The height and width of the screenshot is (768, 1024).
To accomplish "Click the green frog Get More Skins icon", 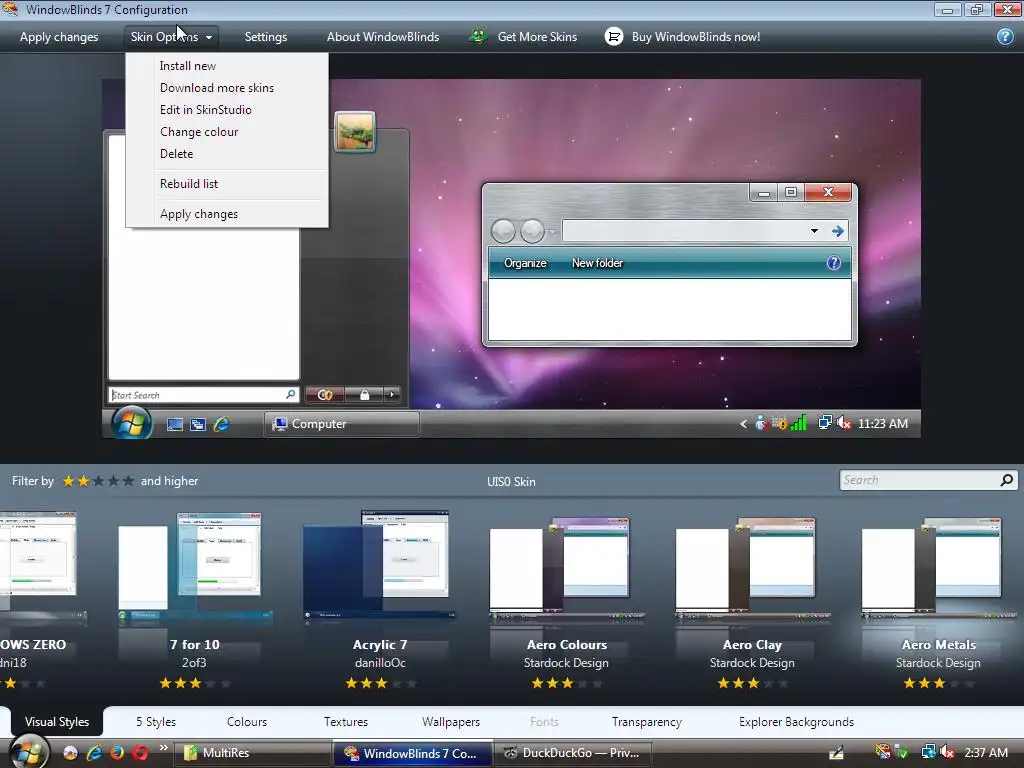I will pos(479,37).
